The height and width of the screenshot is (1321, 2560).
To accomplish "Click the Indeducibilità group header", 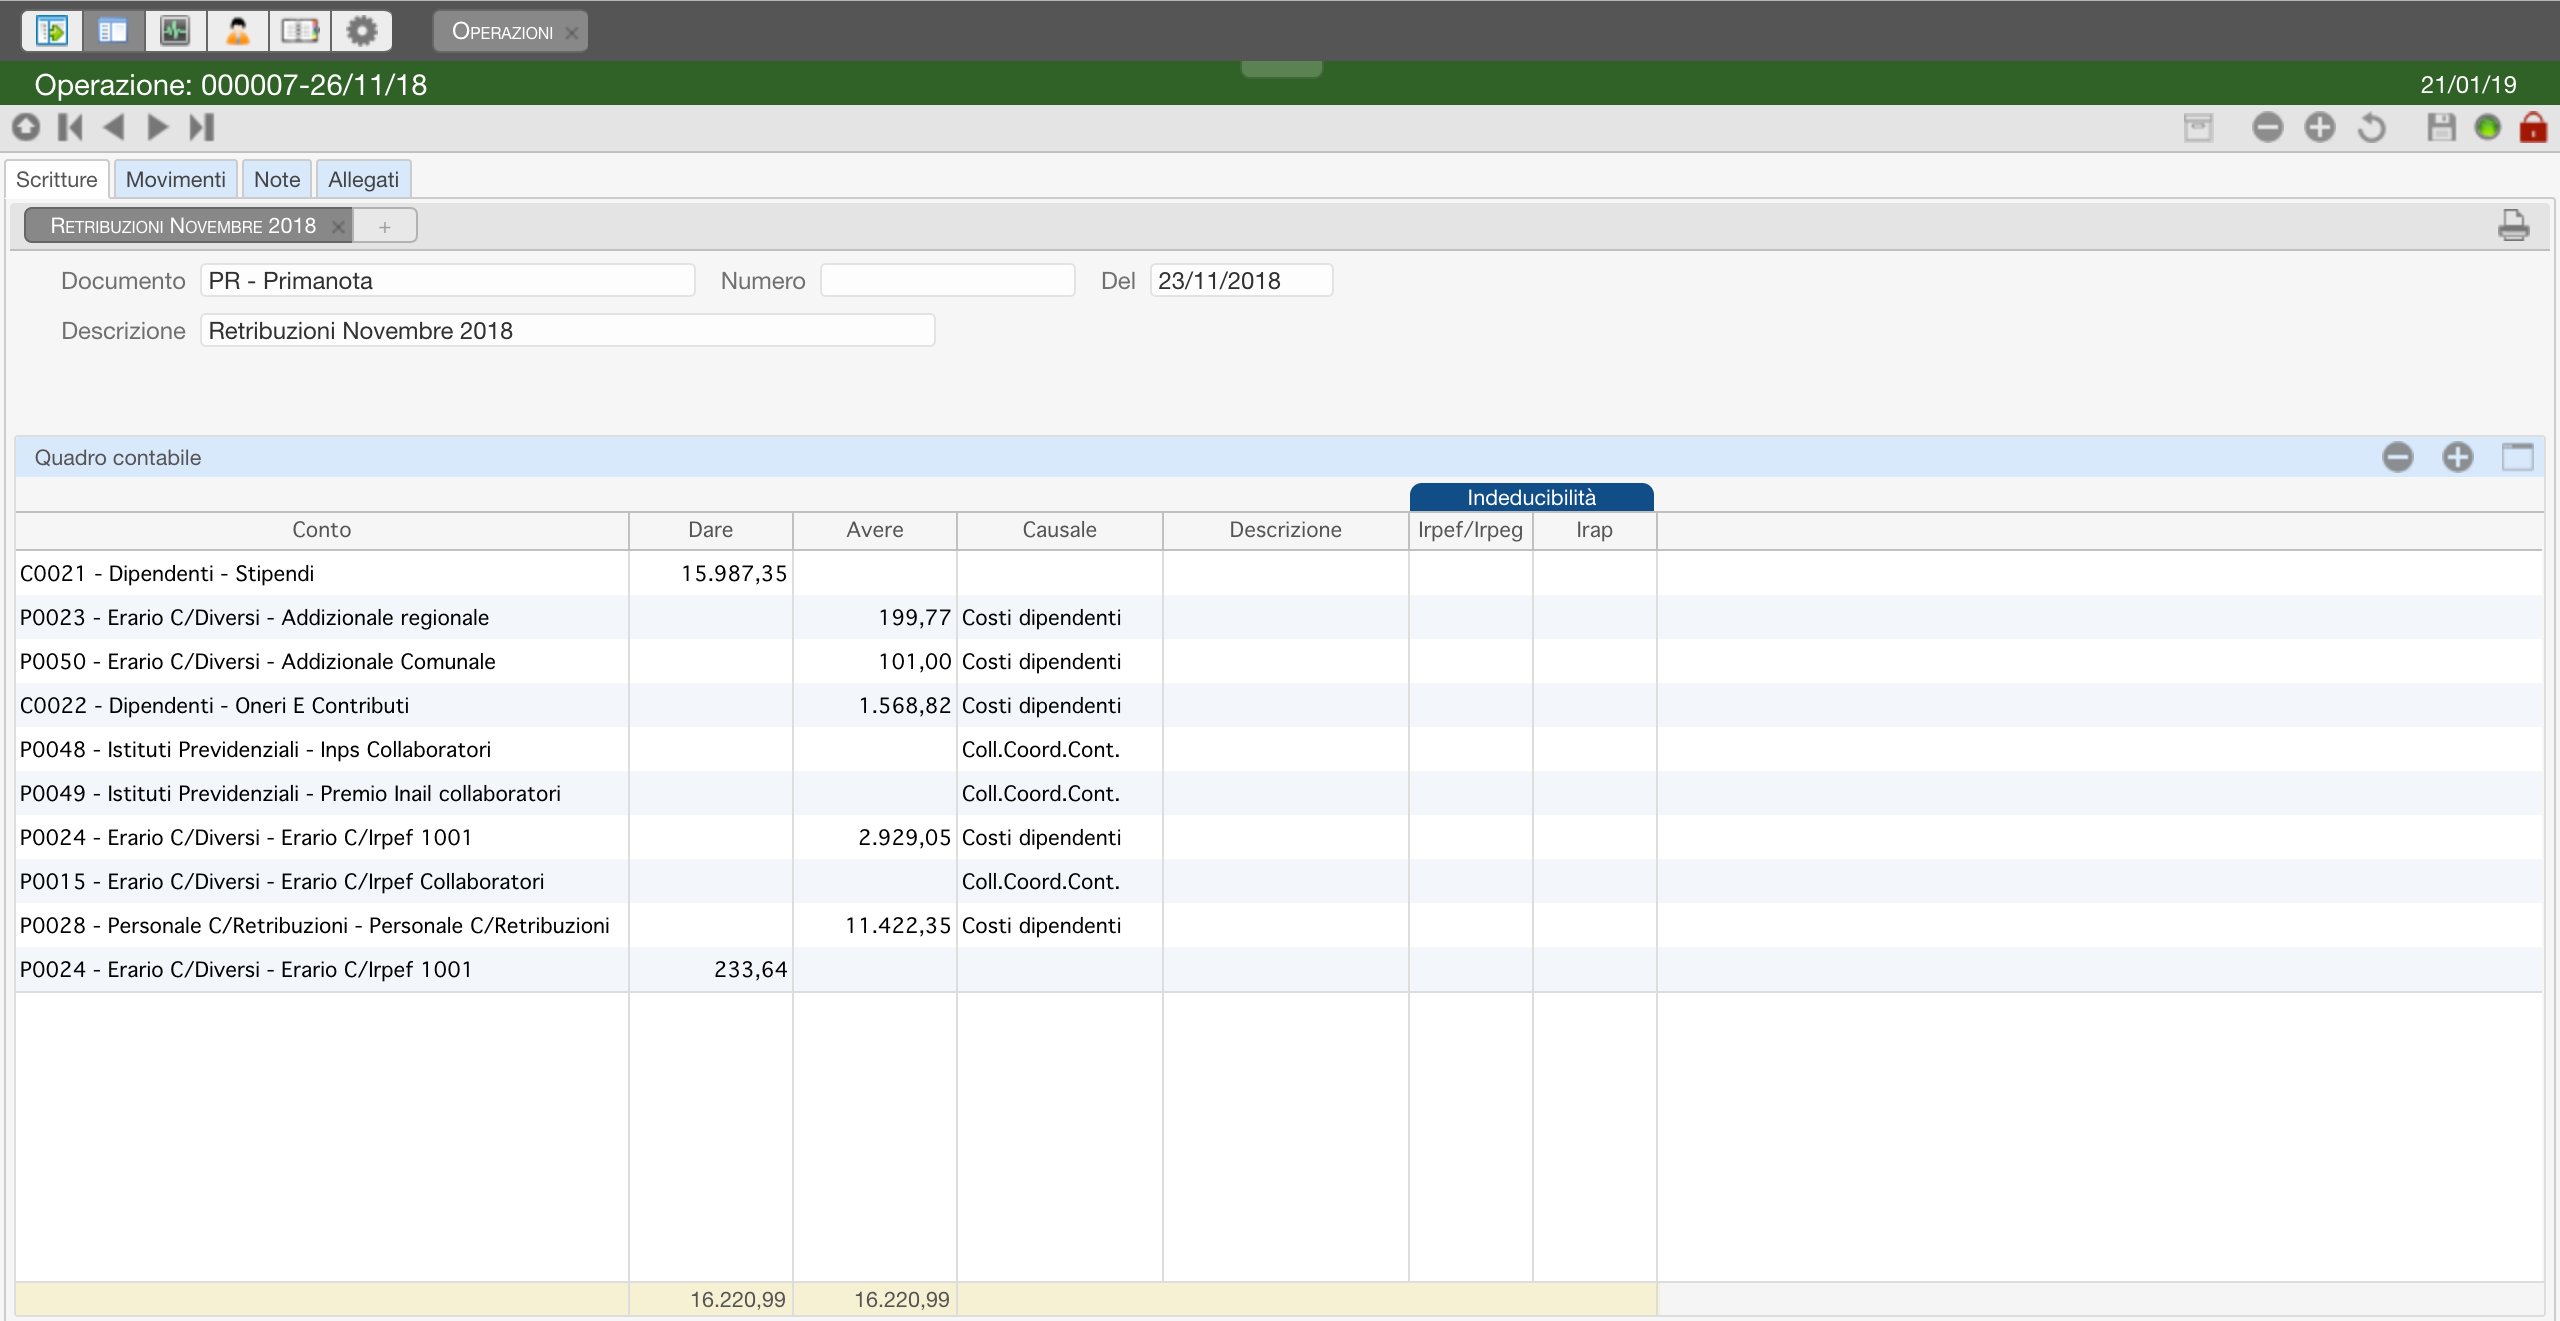I will [x=1531, y=497].
